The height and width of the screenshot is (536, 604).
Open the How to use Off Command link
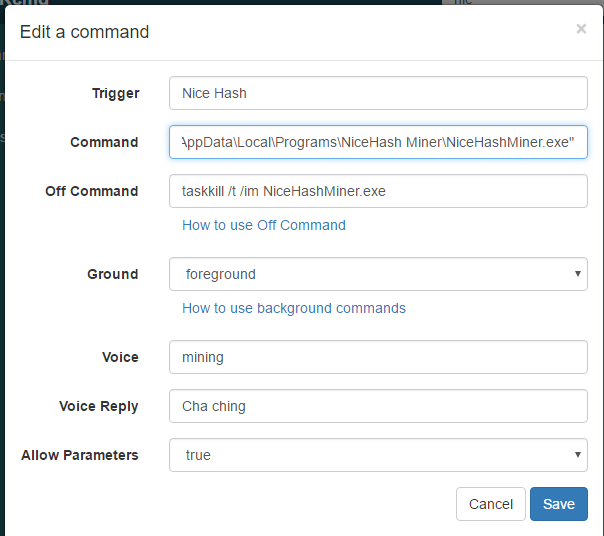coord(264,225)
